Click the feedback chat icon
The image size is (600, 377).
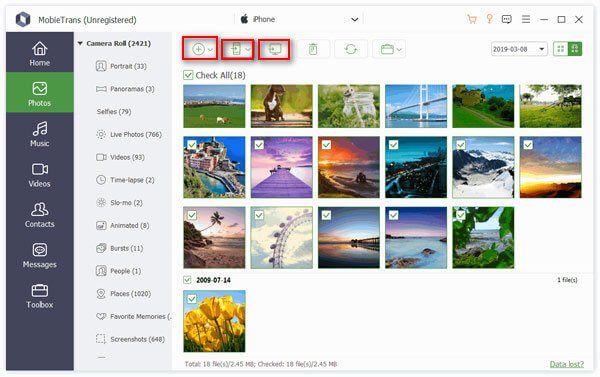click(x=507, y=19)
